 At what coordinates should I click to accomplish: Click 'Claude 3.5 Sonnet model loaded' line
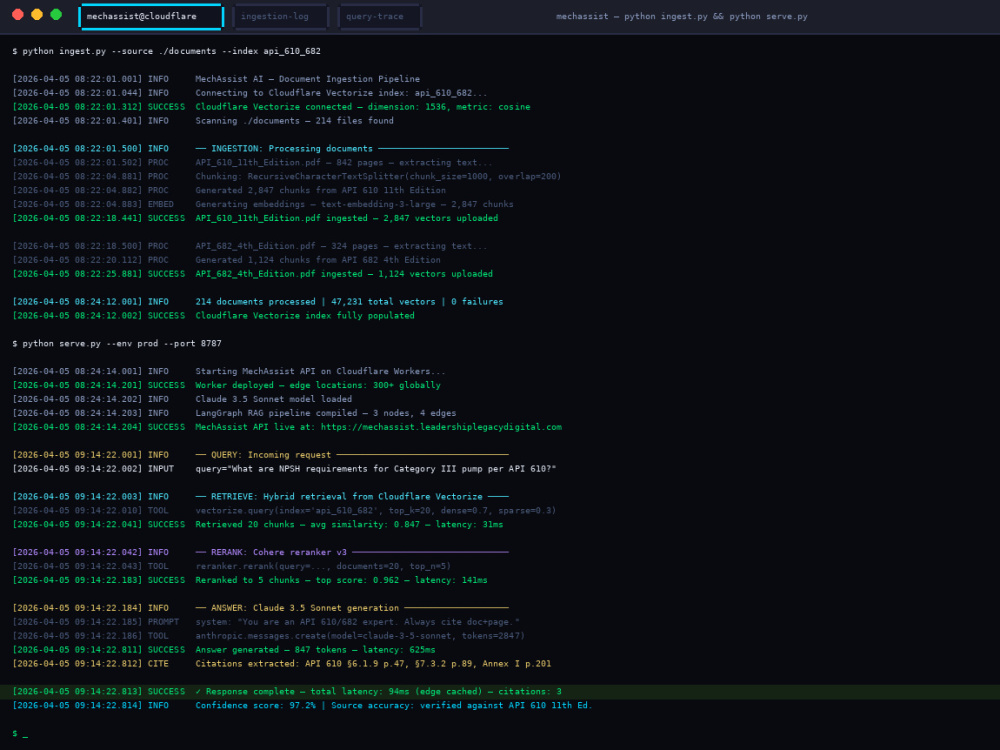(x=182, y=399)
